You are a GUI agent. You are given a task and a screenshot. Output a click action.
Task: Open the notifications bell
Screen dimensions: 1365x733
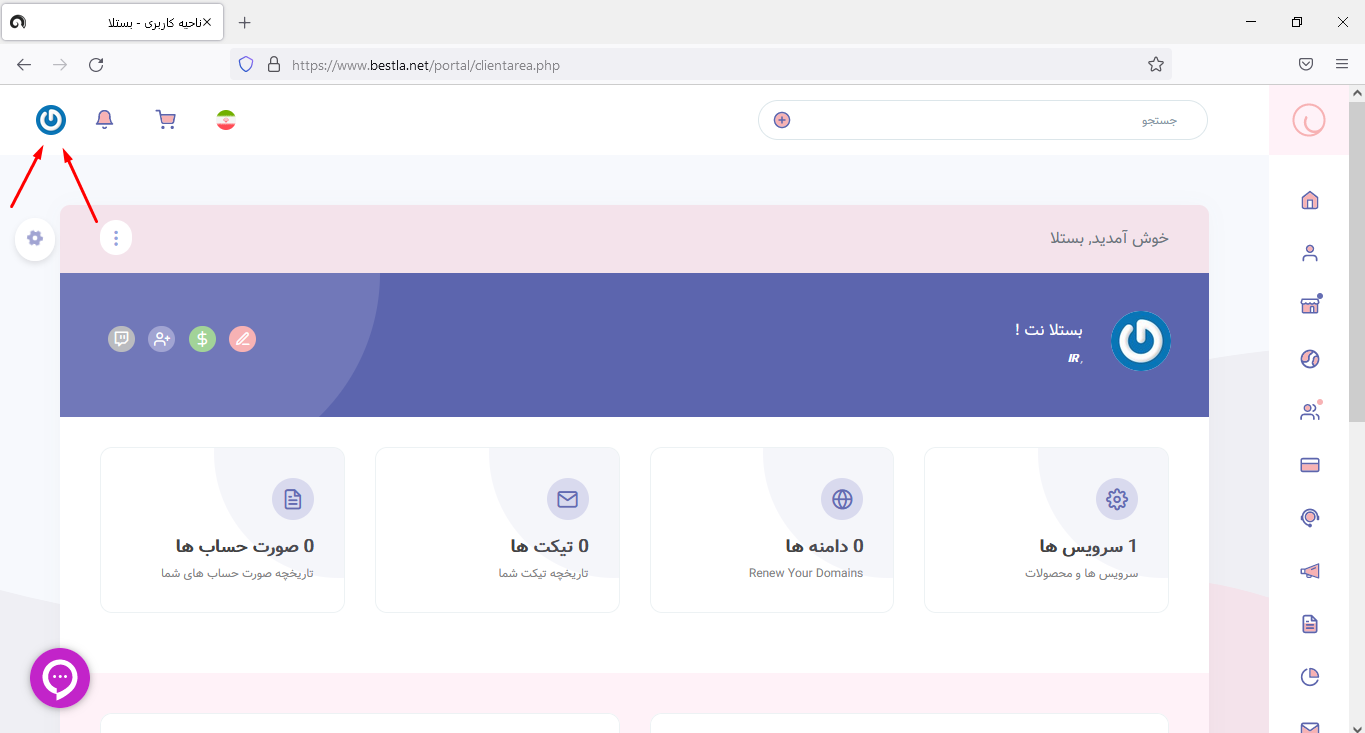(x=104, y=120)
